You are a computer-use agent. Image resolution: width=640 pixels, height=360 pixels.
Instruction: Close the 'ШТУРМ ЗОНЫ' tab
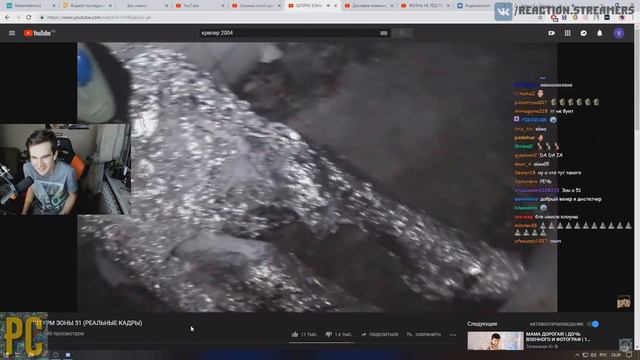(x=336, y=6)
